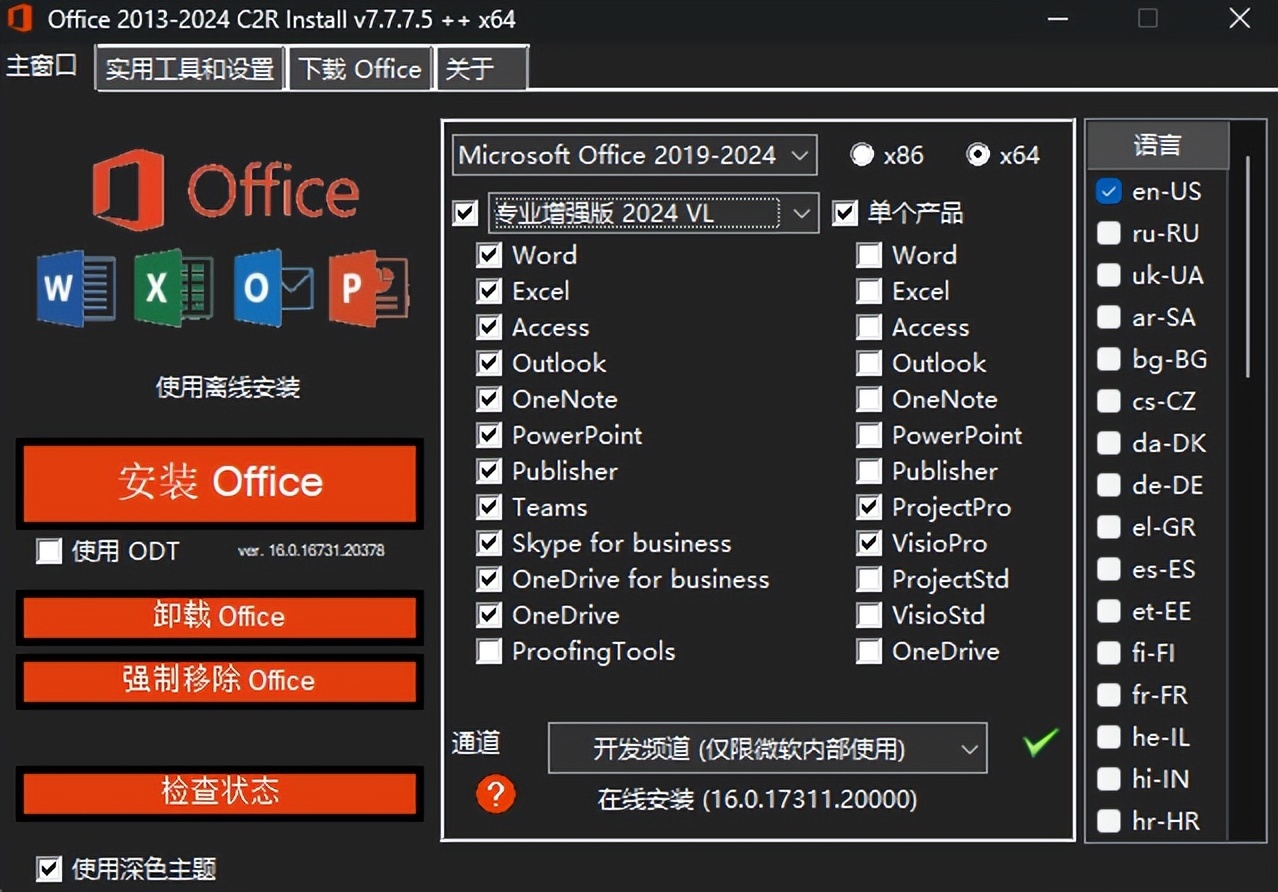Switch to 实用工具和设置 tab
The image size is (1278, 892).
(x=190, y=69)
